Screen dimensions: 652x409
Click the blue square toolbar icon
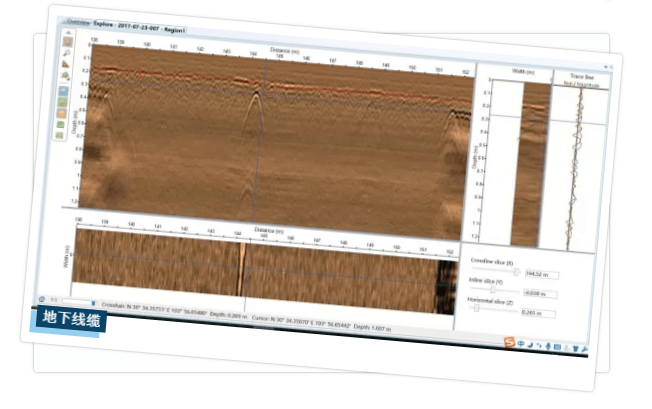point(63,89)
